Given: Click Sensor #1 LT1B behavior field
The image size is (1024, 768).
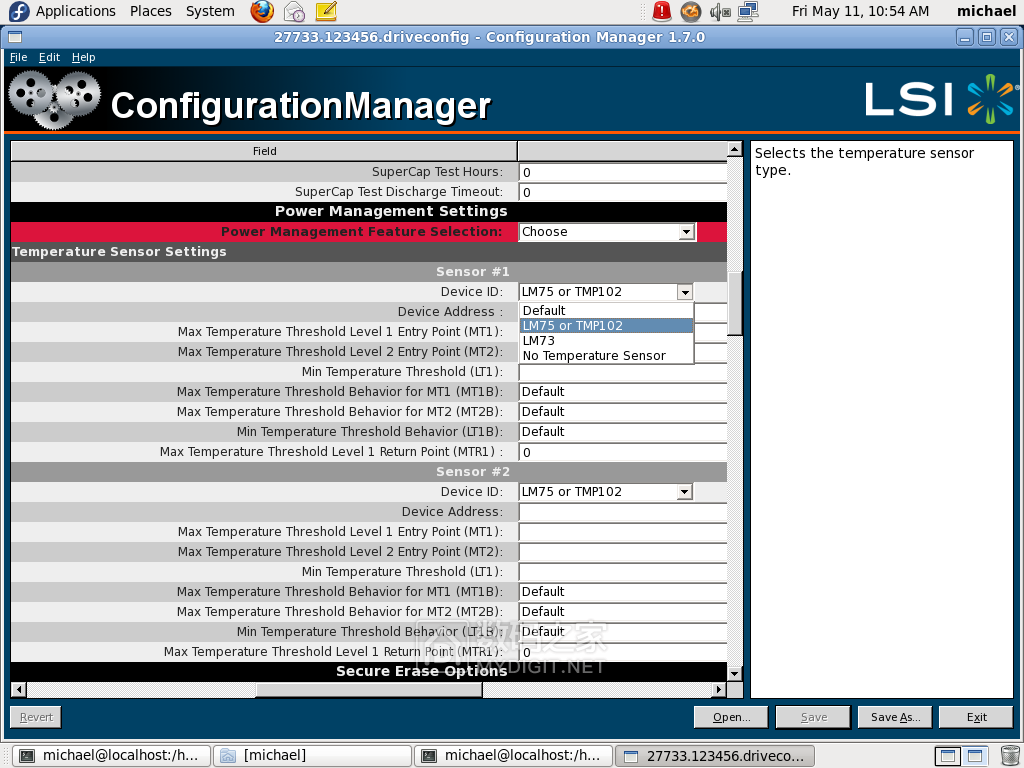Looking at the screenshot, I should click(x=623, y=432).
